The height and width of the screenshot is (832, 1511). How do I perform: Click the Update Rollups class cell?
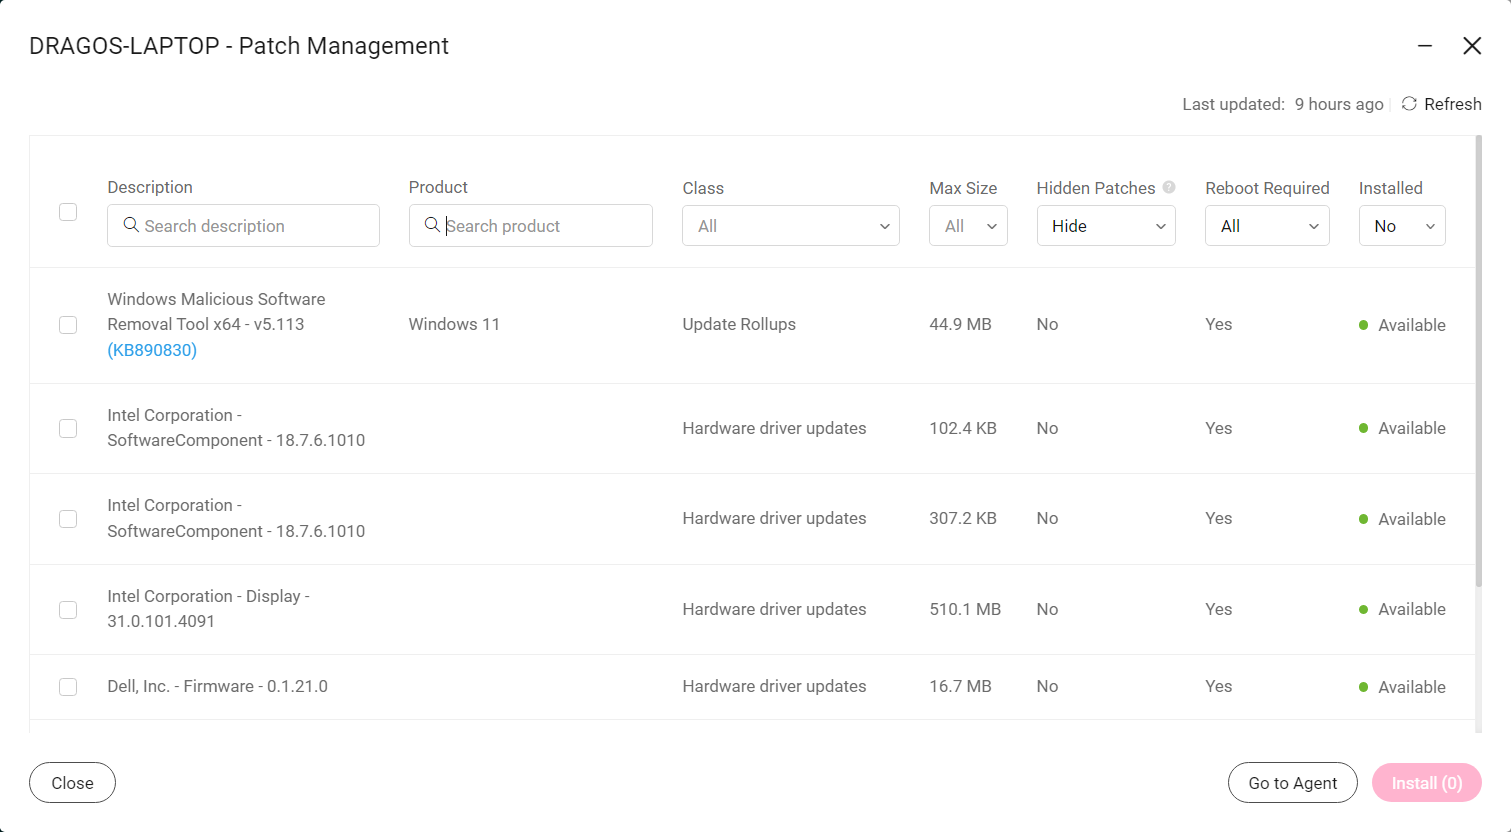pos(739,324)
